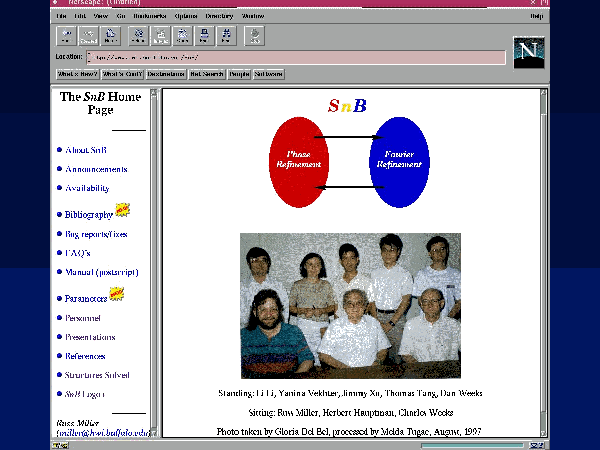Click the Netscape N logo
Screen dimensions: 600x450
(x=528, y=51)
